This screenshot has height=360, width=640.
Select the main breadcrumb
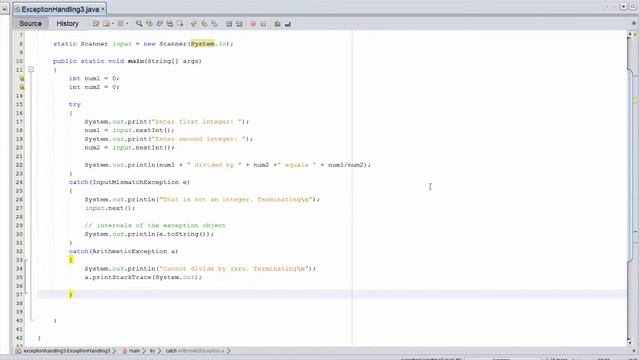[x=131, y=351]
